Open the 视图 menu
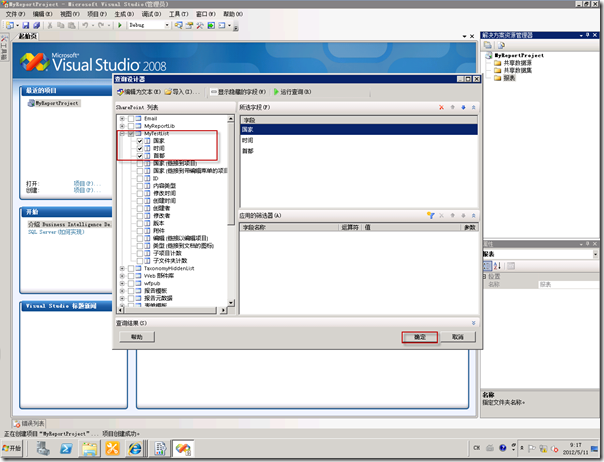This screenshot has height=462, width=604. [70, 14]
